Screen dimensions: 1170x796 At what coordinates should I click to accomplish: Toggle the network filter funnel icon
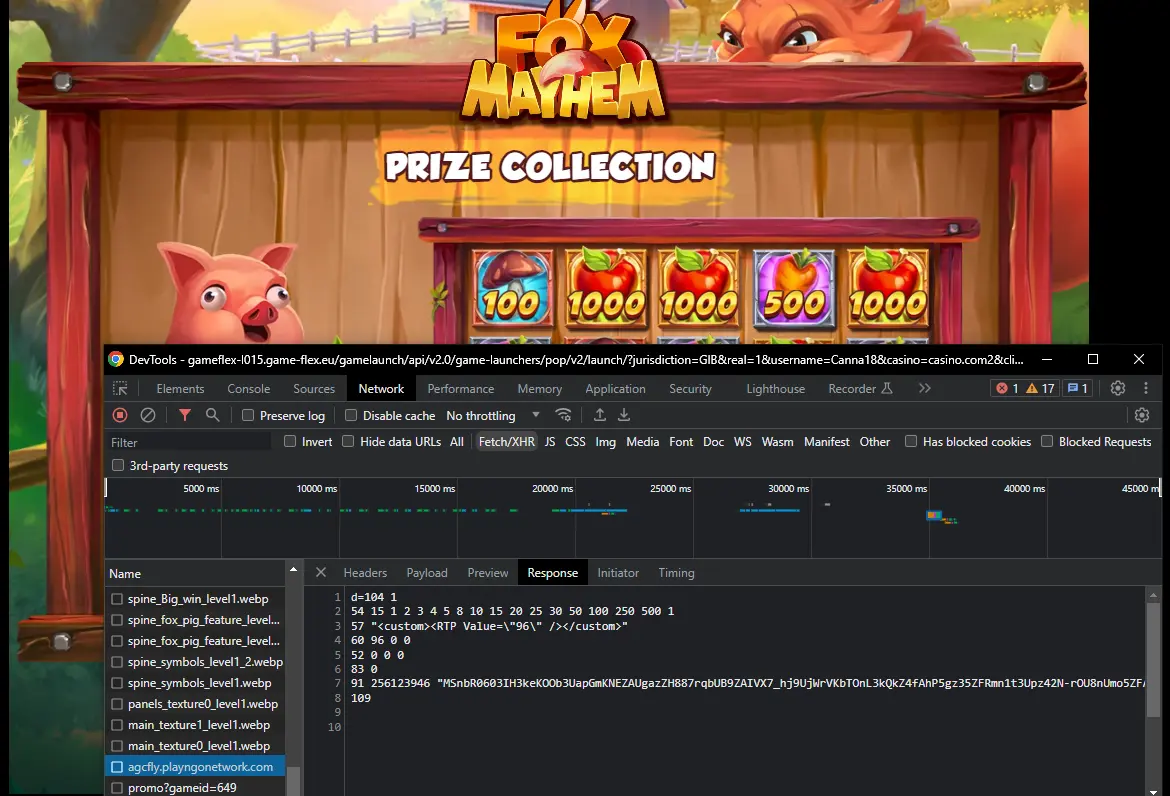[185, 415]
